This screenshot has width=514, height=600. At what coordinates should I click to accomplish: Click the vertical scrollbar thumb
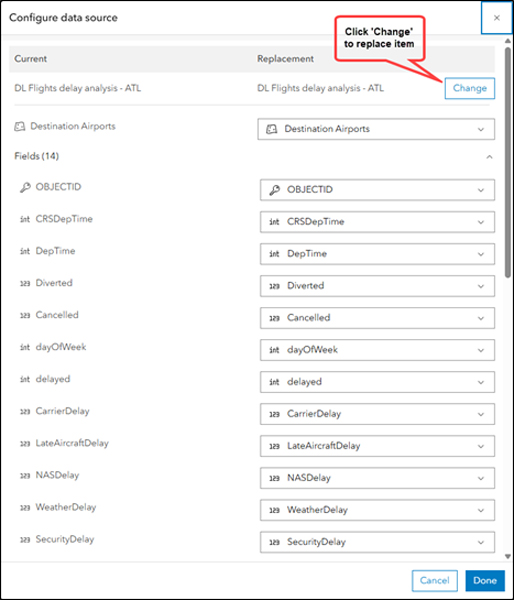click(507, 162)
